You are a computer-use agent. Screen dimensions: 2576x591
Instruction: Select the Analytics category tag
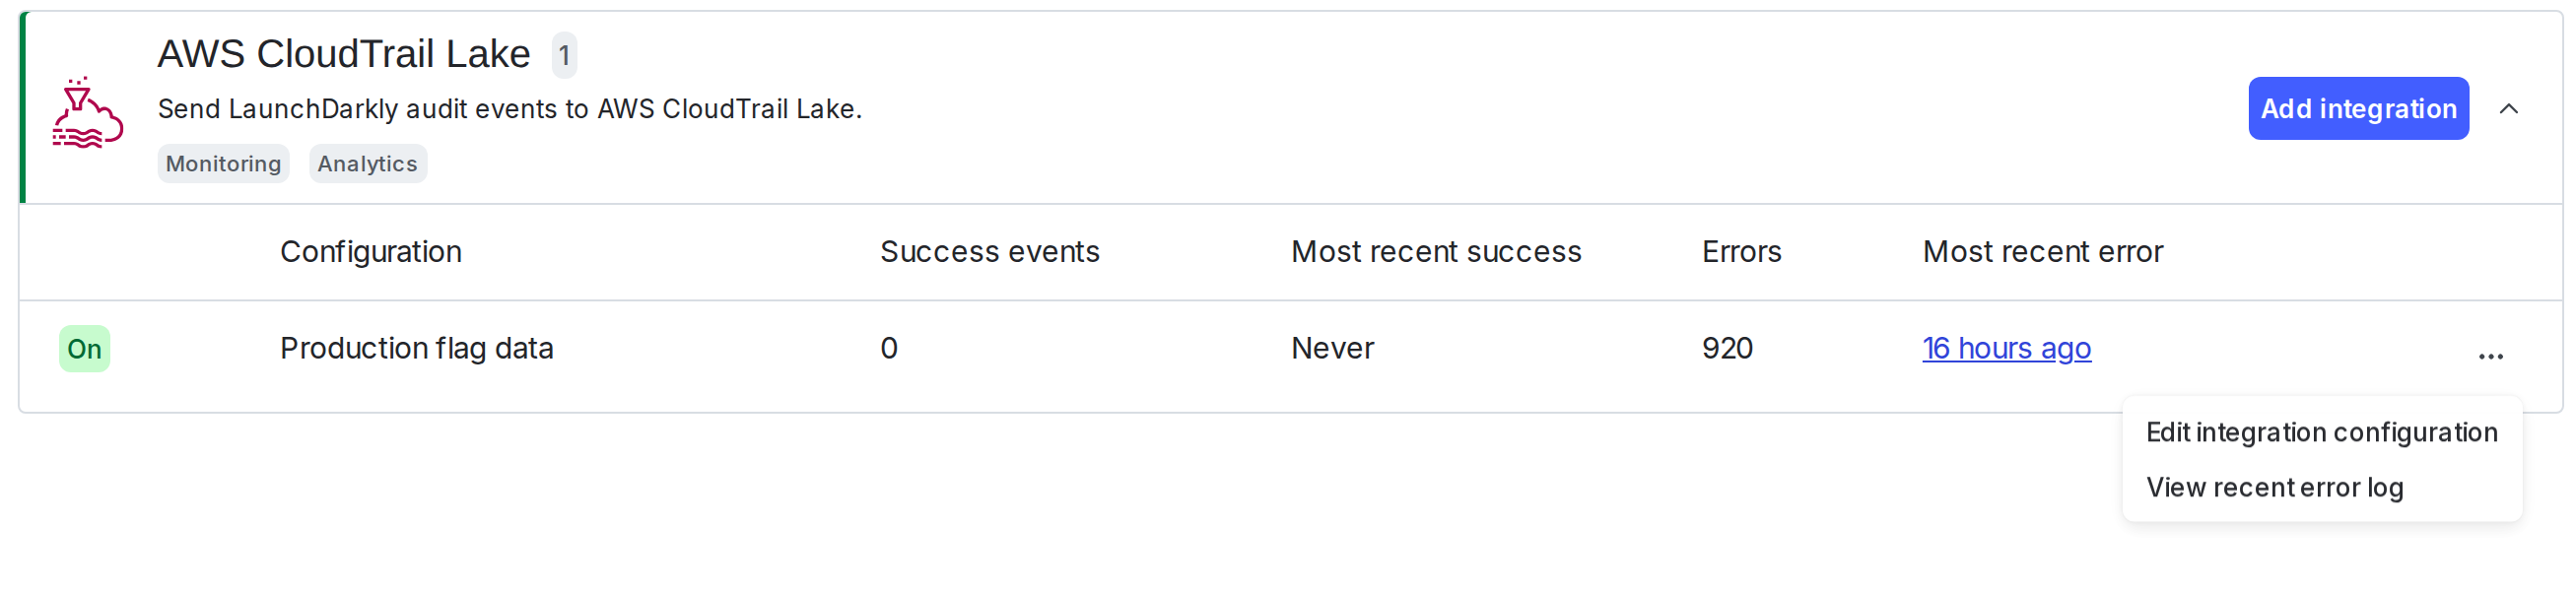click(367, 163)
